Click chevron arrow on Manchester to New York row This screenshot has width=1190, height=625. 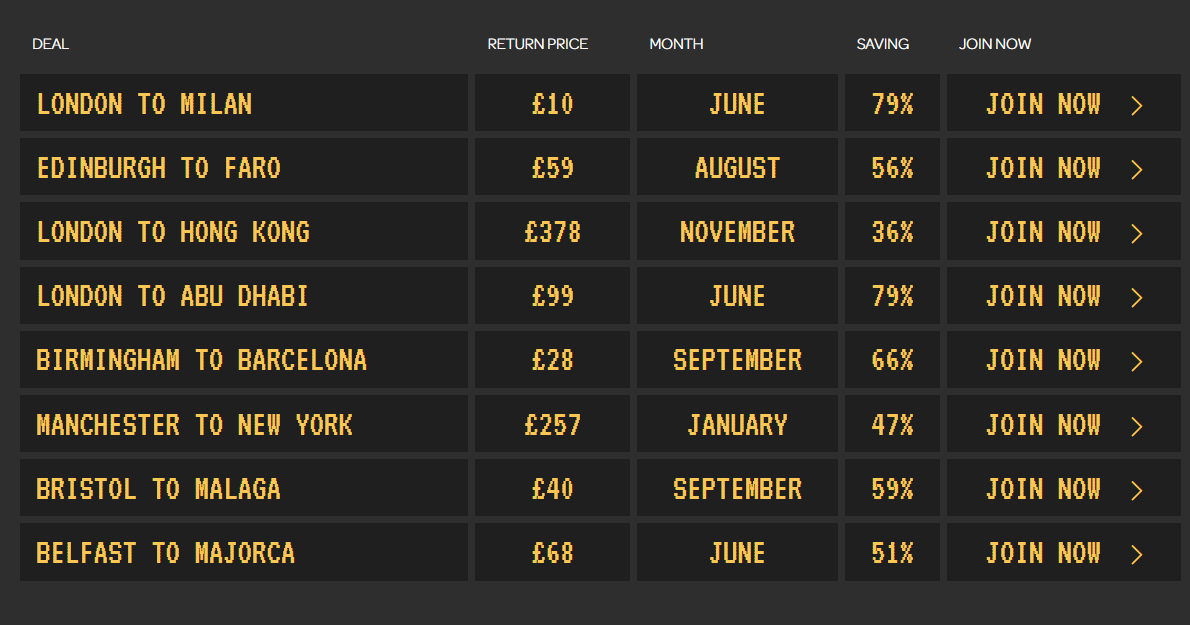point(1136,426)
